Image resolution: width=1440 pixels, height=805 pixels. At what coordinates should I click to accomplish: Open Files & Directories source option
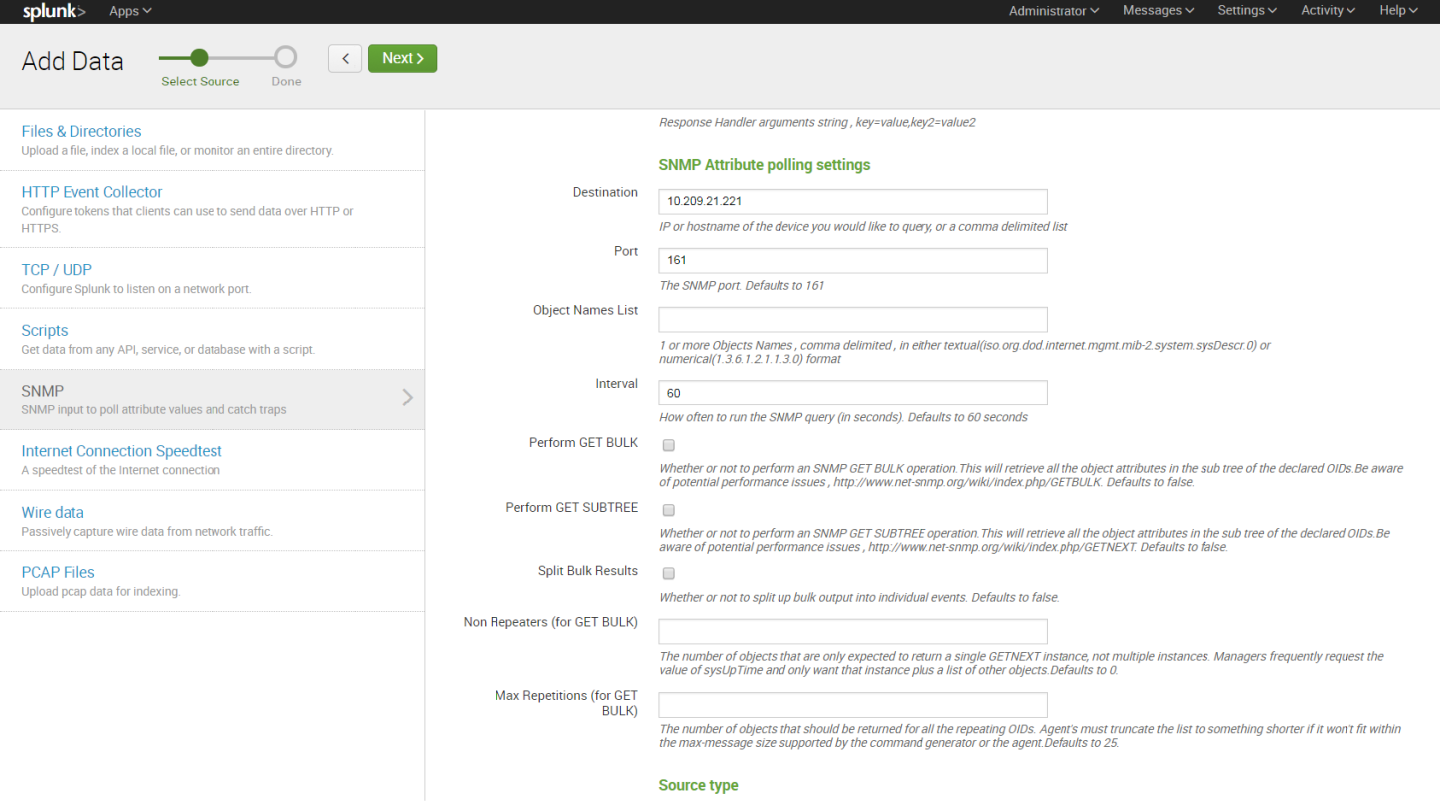(x=81, y=131)
